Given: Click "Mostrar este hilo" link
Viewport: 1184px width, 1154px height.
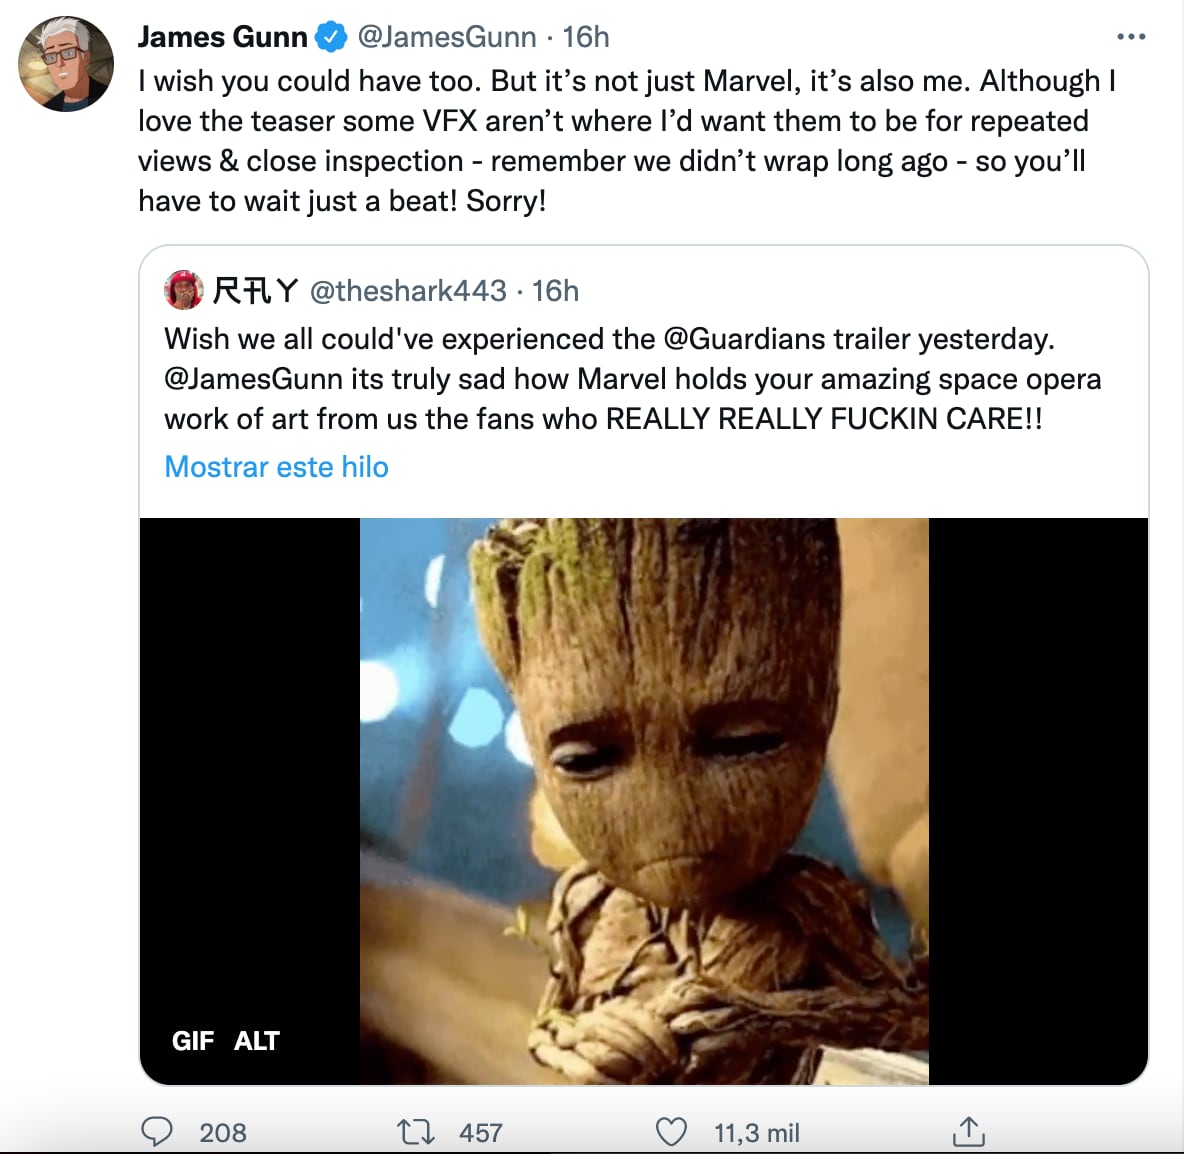Looking at the screenshot, I should tap(276, 467).
